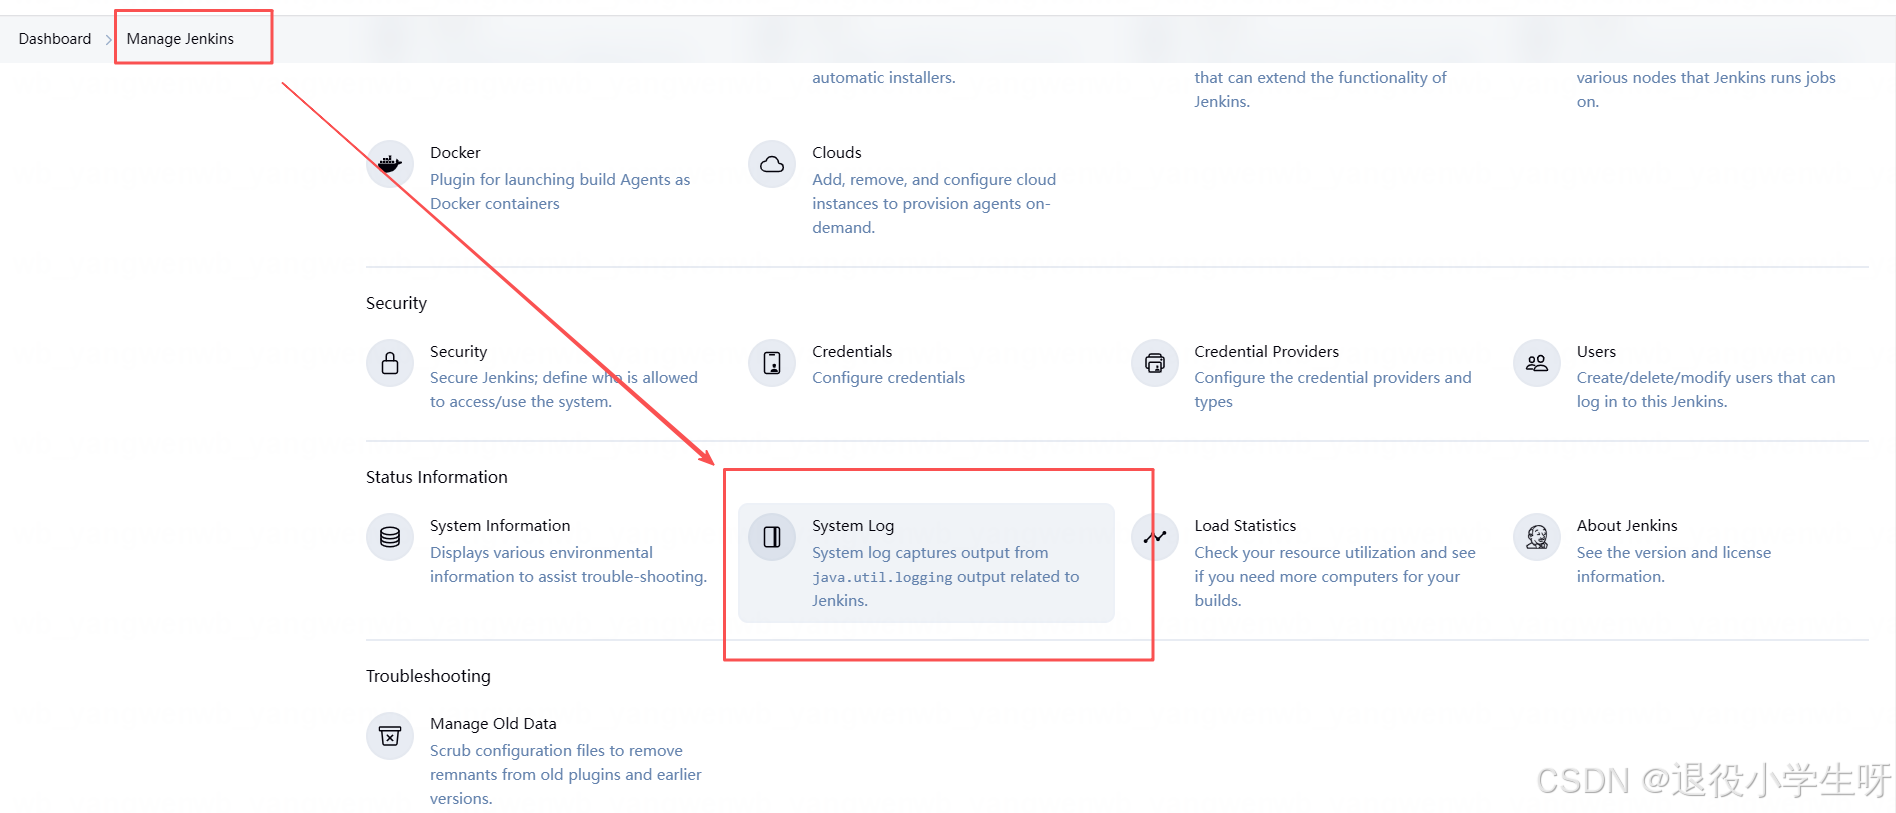Click the Clouds cloud icon
Viewport: 1896px width, 813px height.
(772, 164)
